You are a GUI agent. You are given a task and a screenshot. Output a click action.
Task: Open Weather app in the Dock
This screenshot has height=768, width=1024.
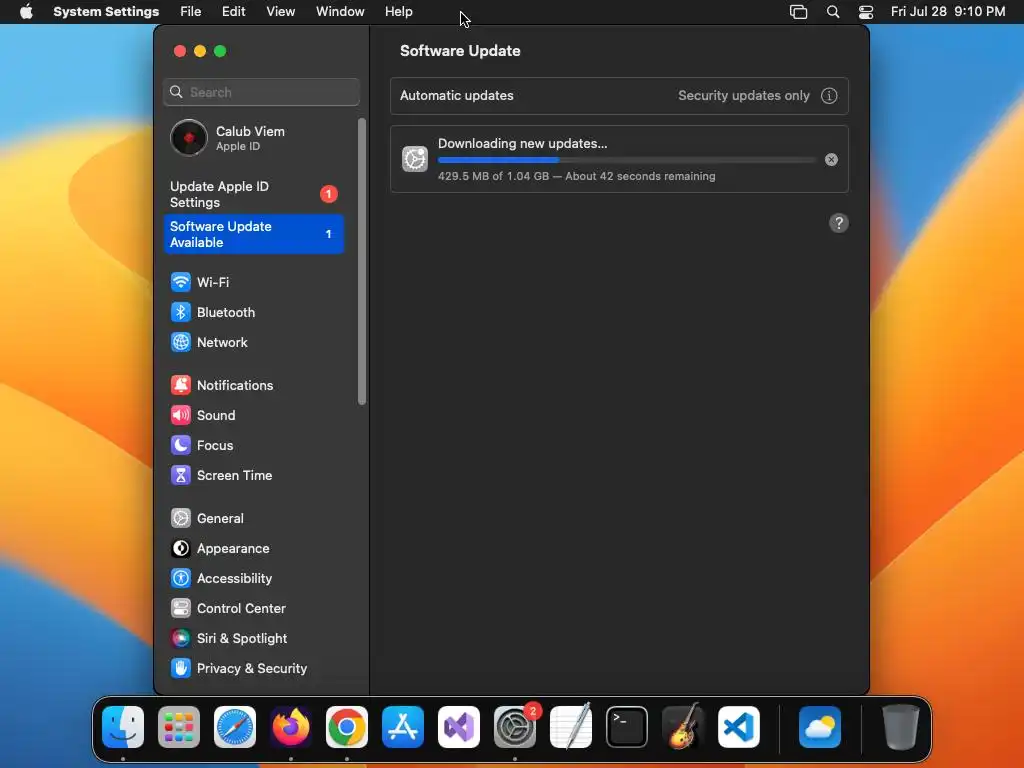click(820, 727)
